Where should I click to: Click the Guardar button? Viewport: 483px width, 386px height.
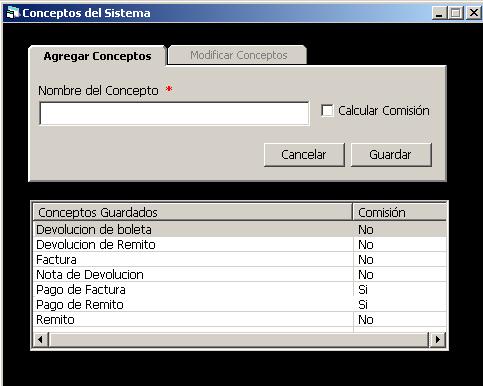(391, 155)
